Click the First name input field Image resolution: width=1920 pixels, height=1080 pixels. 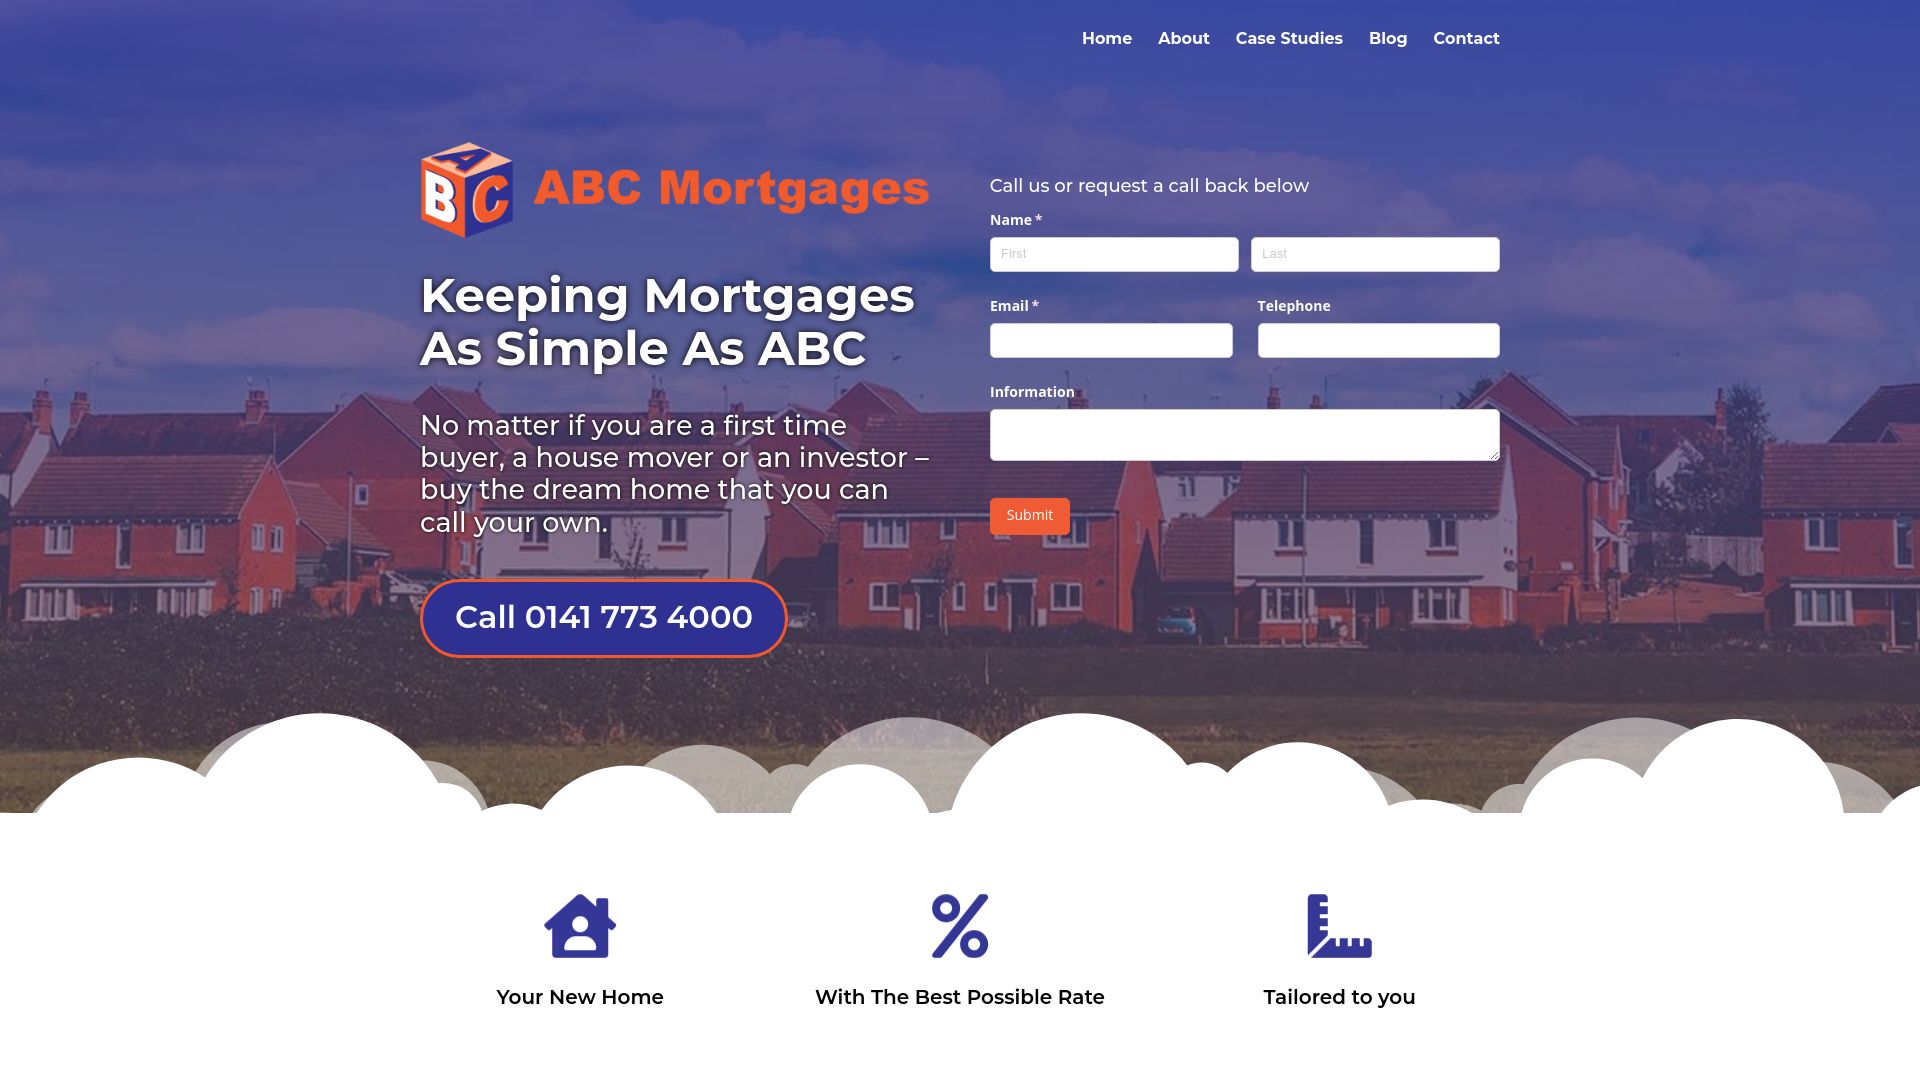(1114, 255)
